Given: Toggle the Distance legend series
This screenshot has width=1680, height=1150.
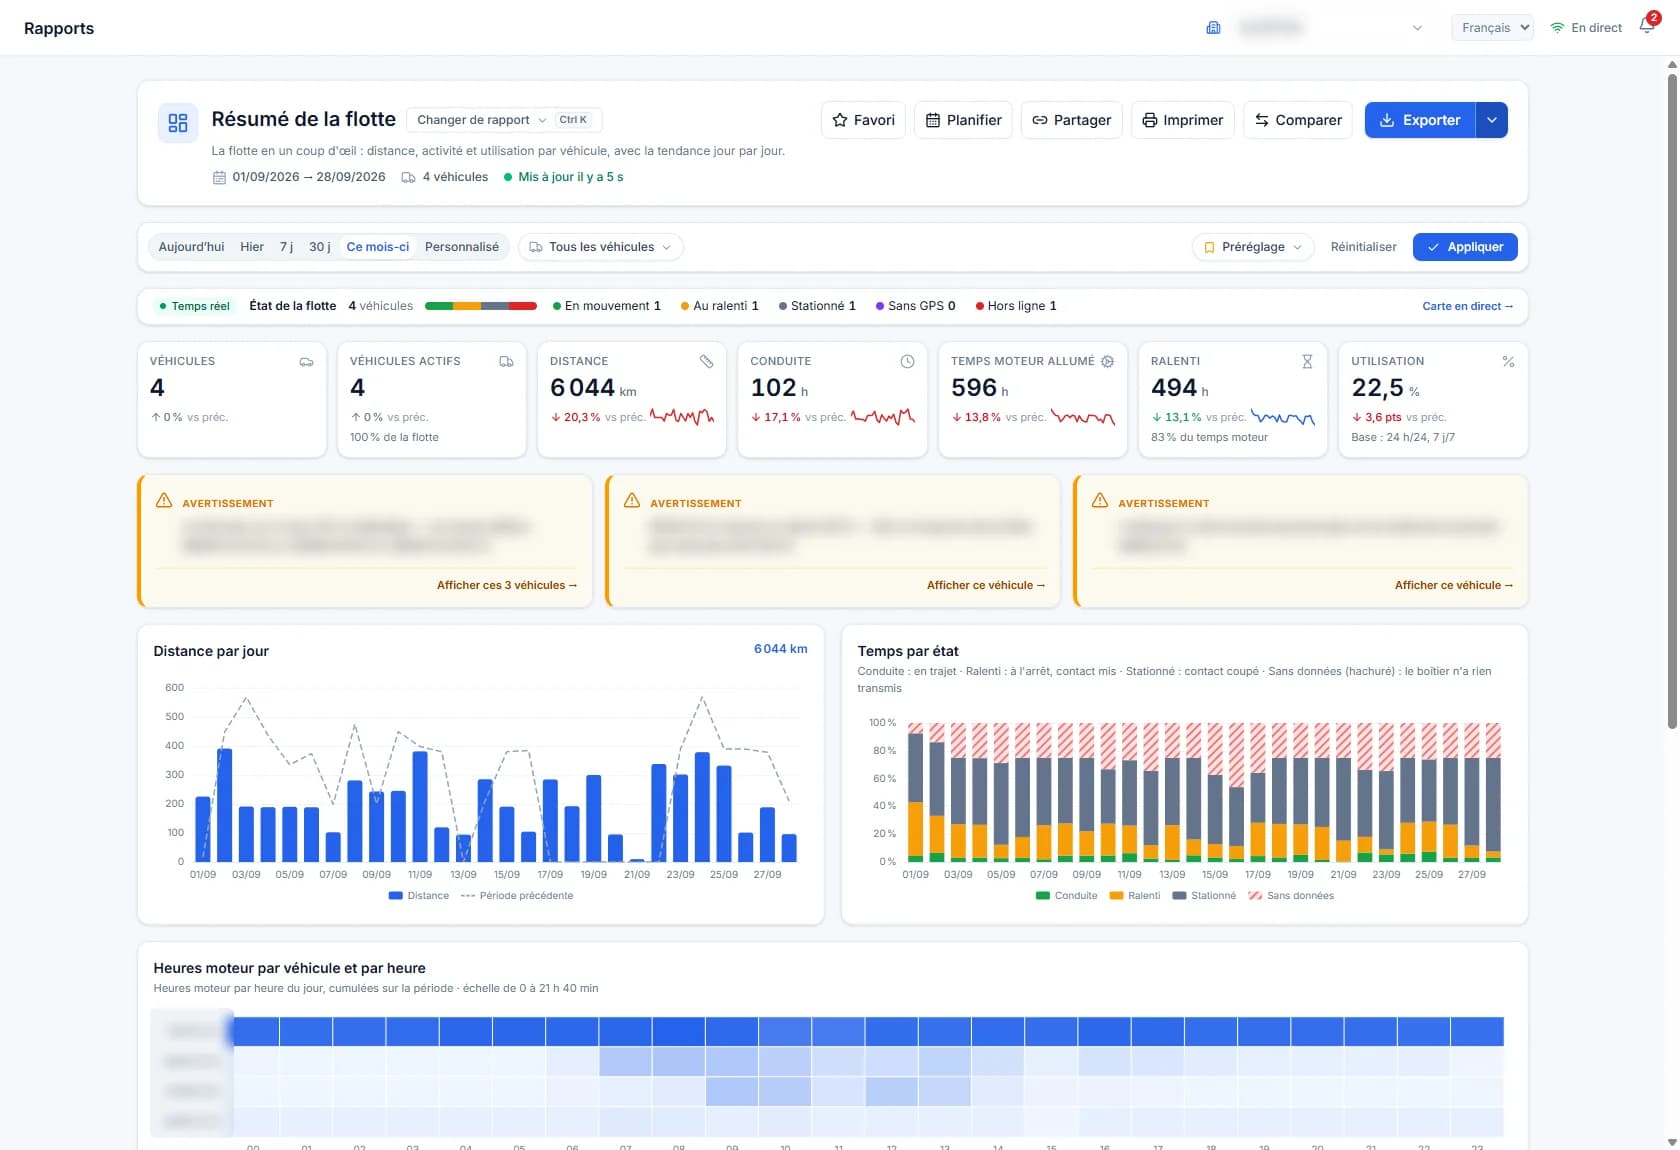Looking at the screenshot, I should click(419, 896).
